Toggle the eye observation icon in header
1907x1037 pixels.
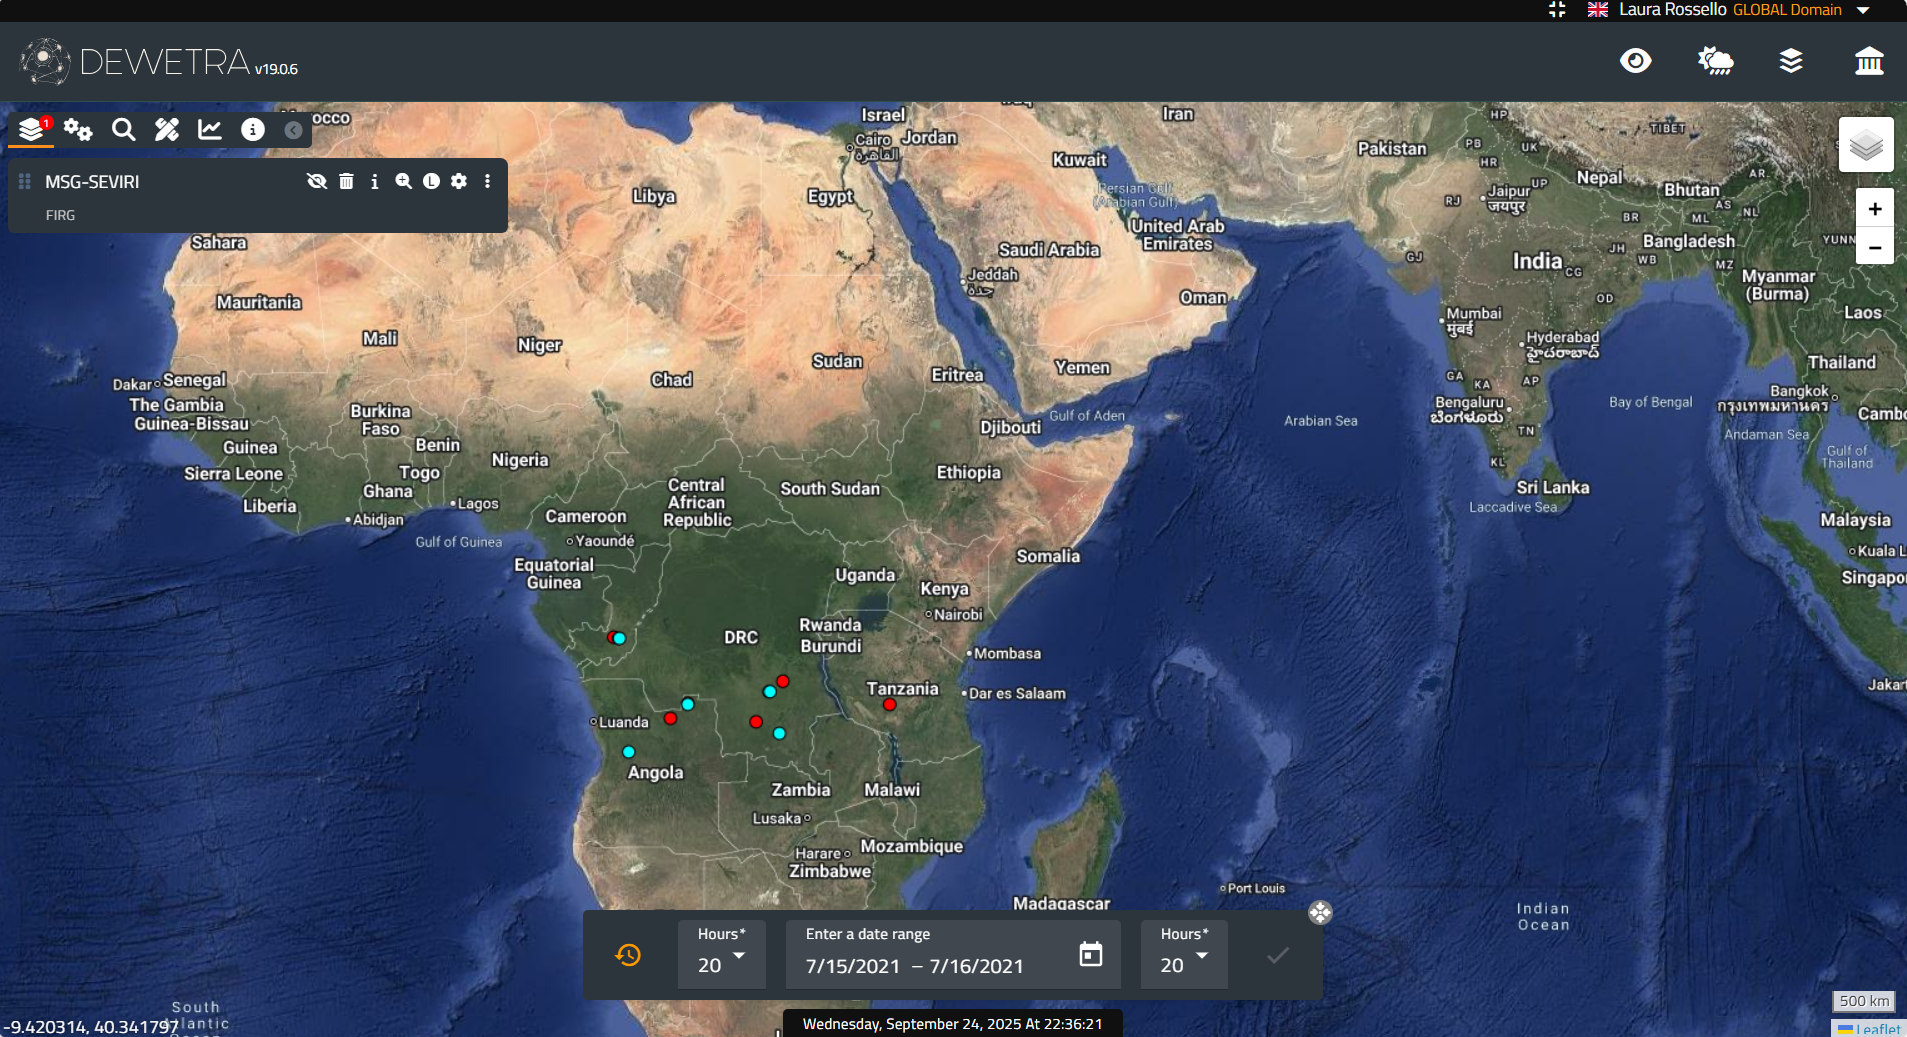coord(1636,61)
